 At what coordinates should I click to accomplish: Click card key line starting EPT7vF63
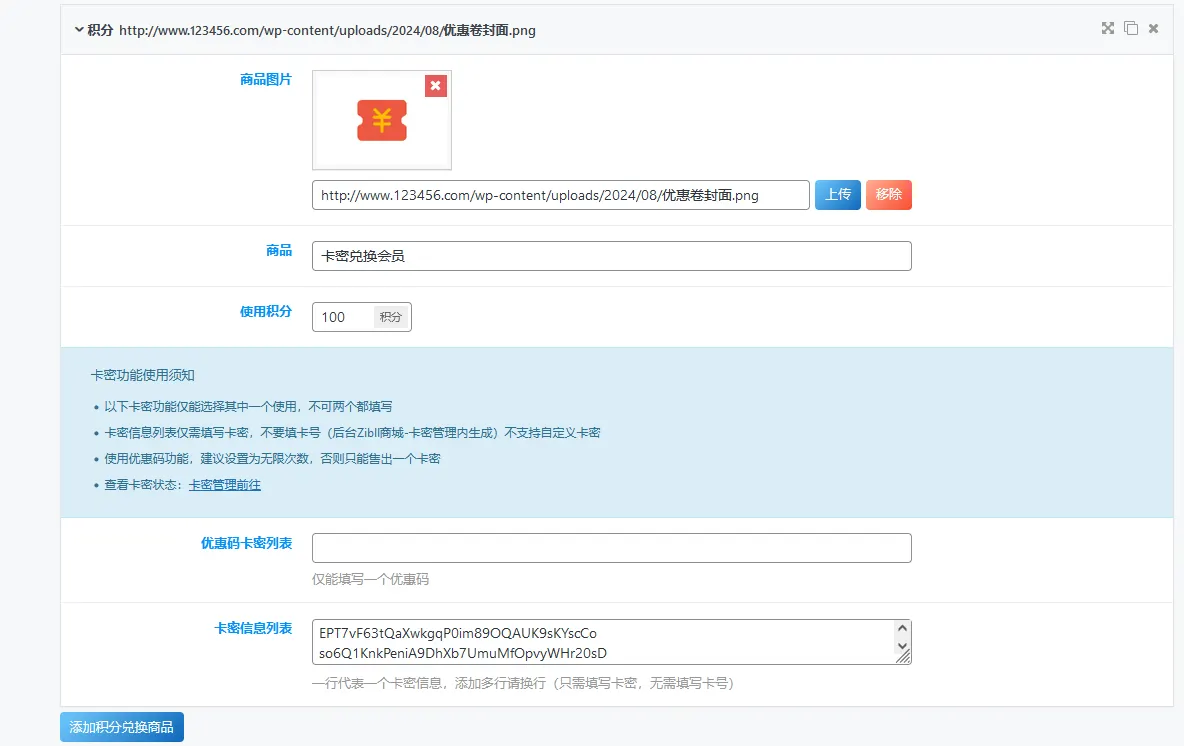(x=458, y=633)
